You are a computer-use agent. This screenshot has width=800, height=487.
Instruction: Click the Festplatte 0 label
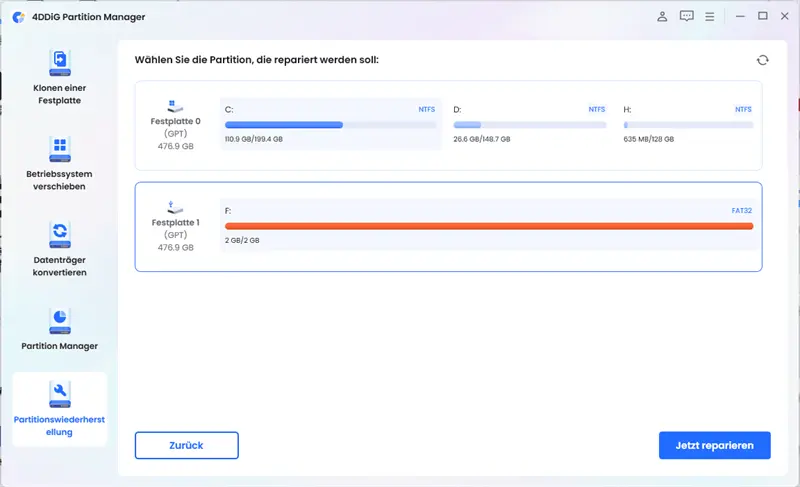(x=176, y=121)
